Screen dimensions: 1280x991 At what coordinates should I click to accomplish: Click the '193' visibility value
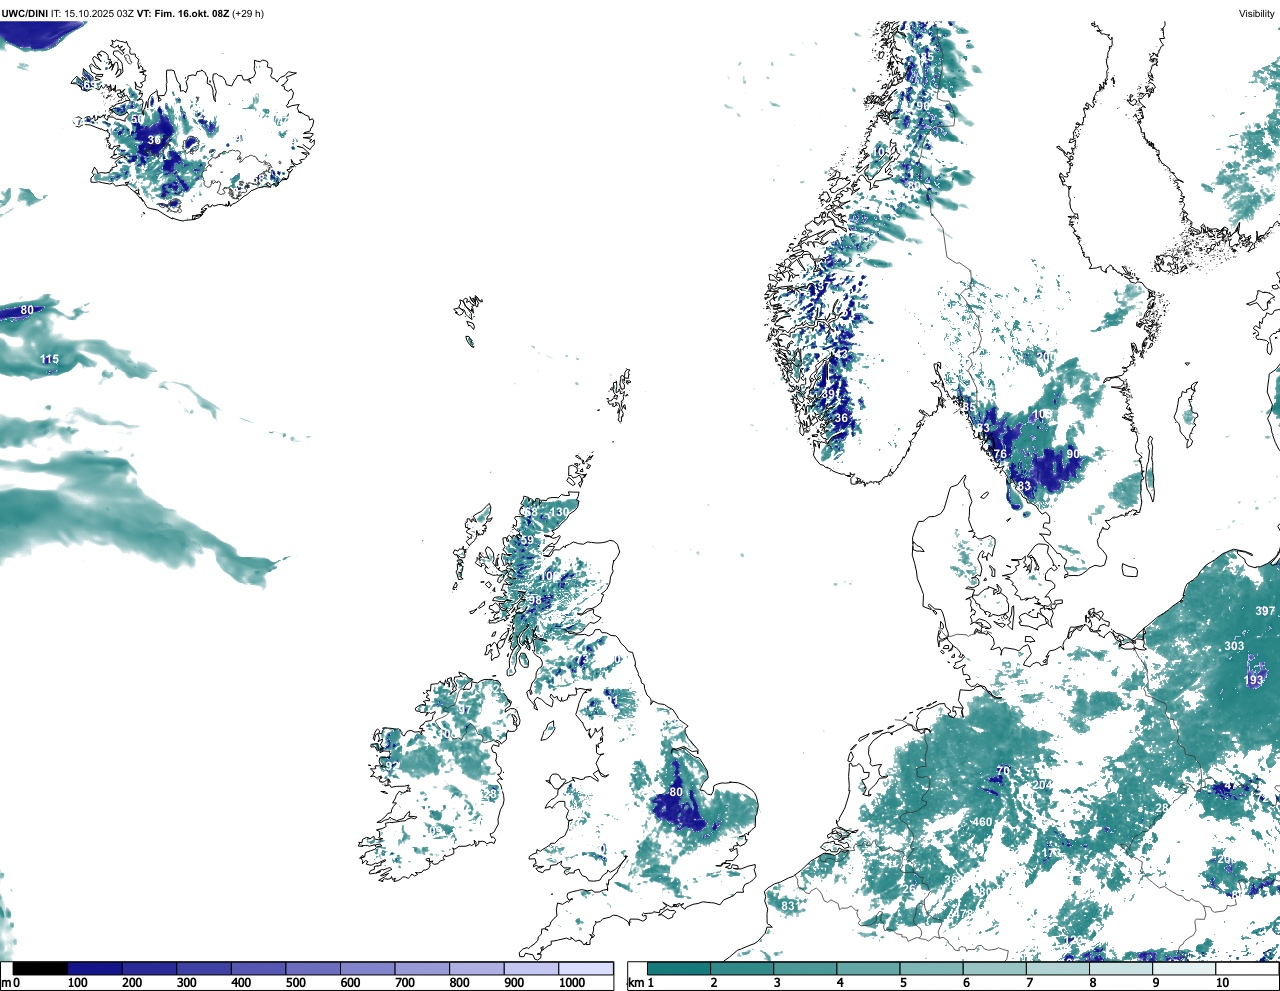coord(1254,680)
